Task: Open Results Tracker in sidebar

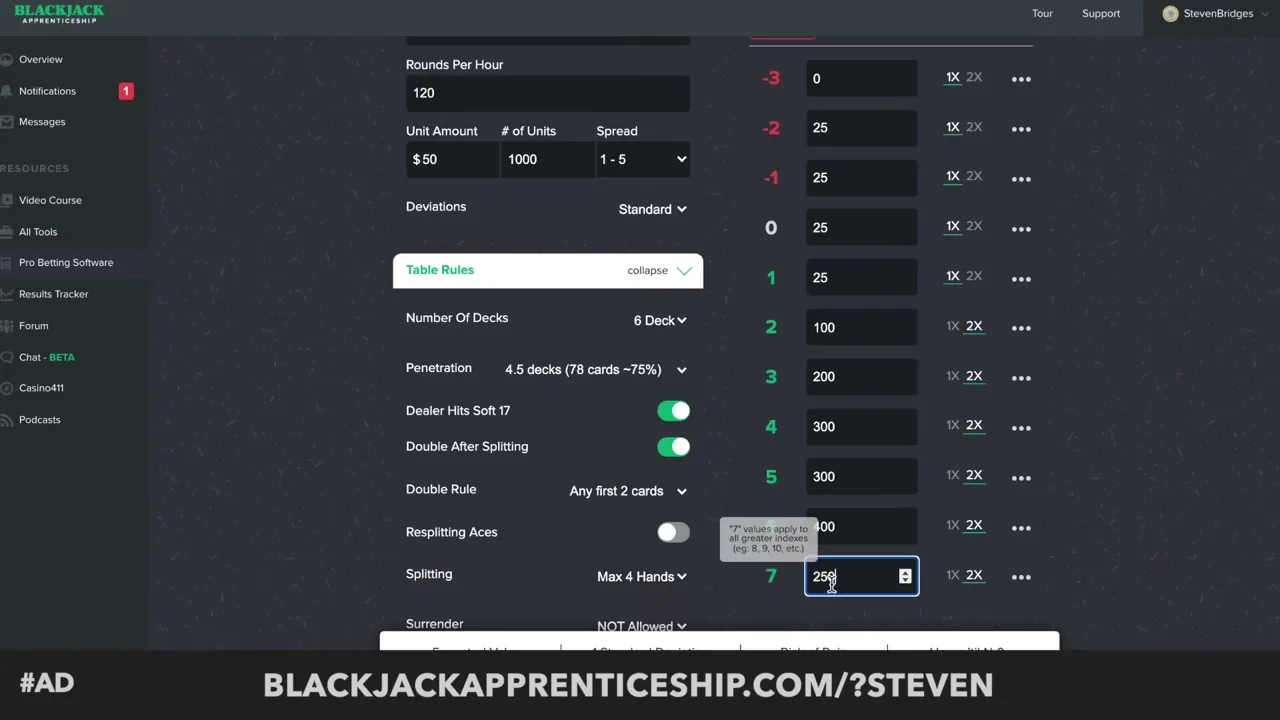Action: tap(53, 294)
